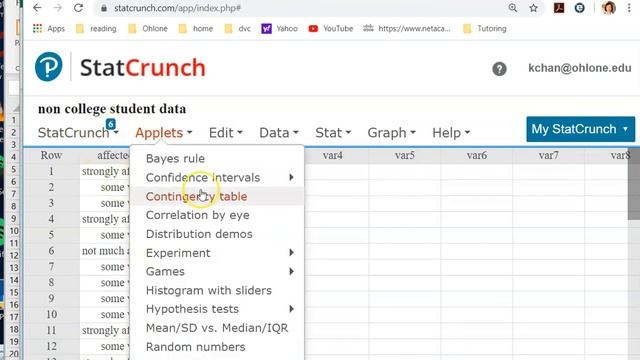Click the zoom magnifier icon in address bar

513,8
